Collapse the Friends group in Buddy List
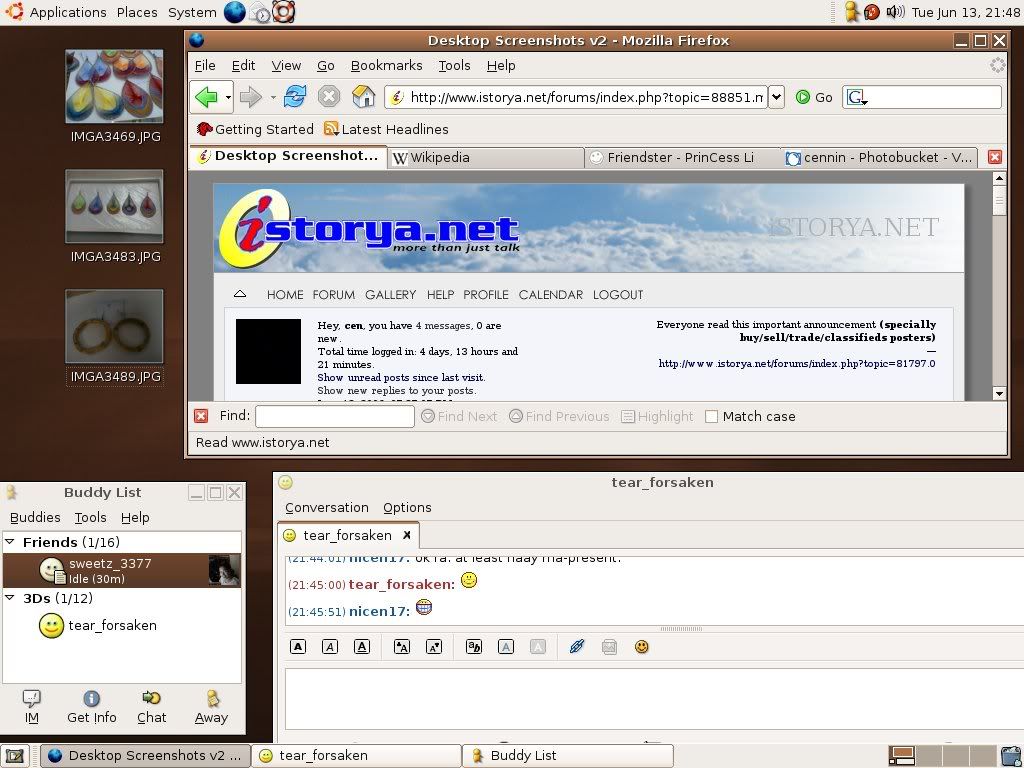Screen dimensions: 1024x768 (11, 542)
